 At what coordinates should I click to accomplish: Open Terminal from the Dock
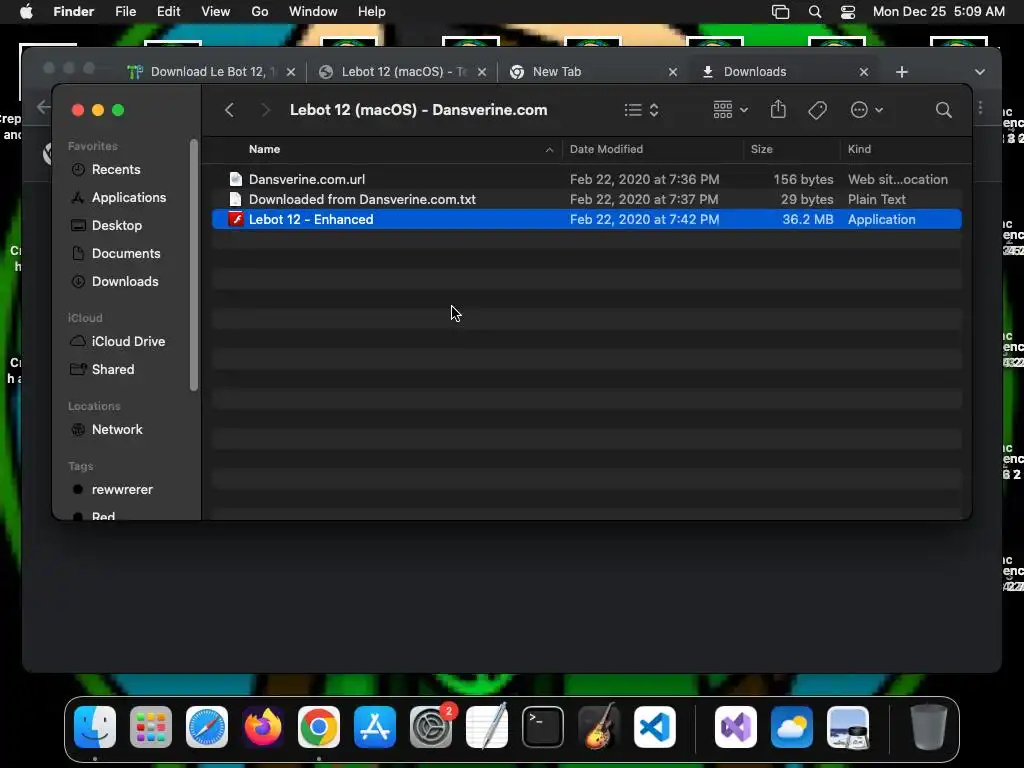tap(543, 727)
